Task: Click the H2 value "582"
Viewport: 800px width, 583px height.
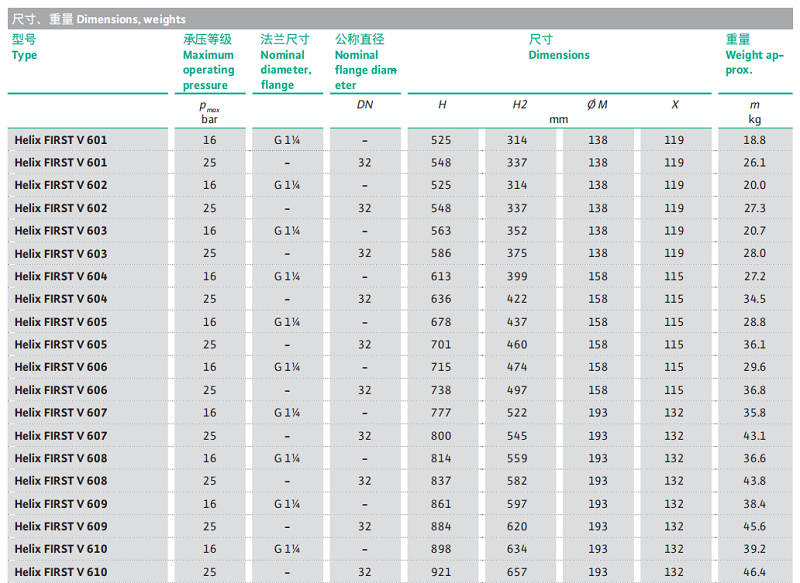Action: (517, 481)
